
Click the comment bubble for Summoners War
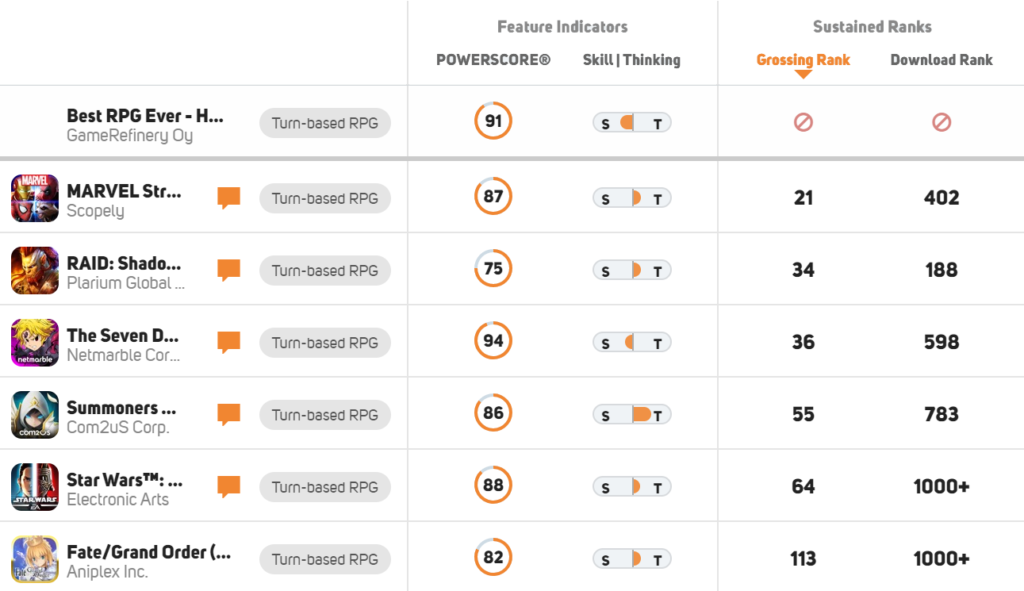(229, 414)
